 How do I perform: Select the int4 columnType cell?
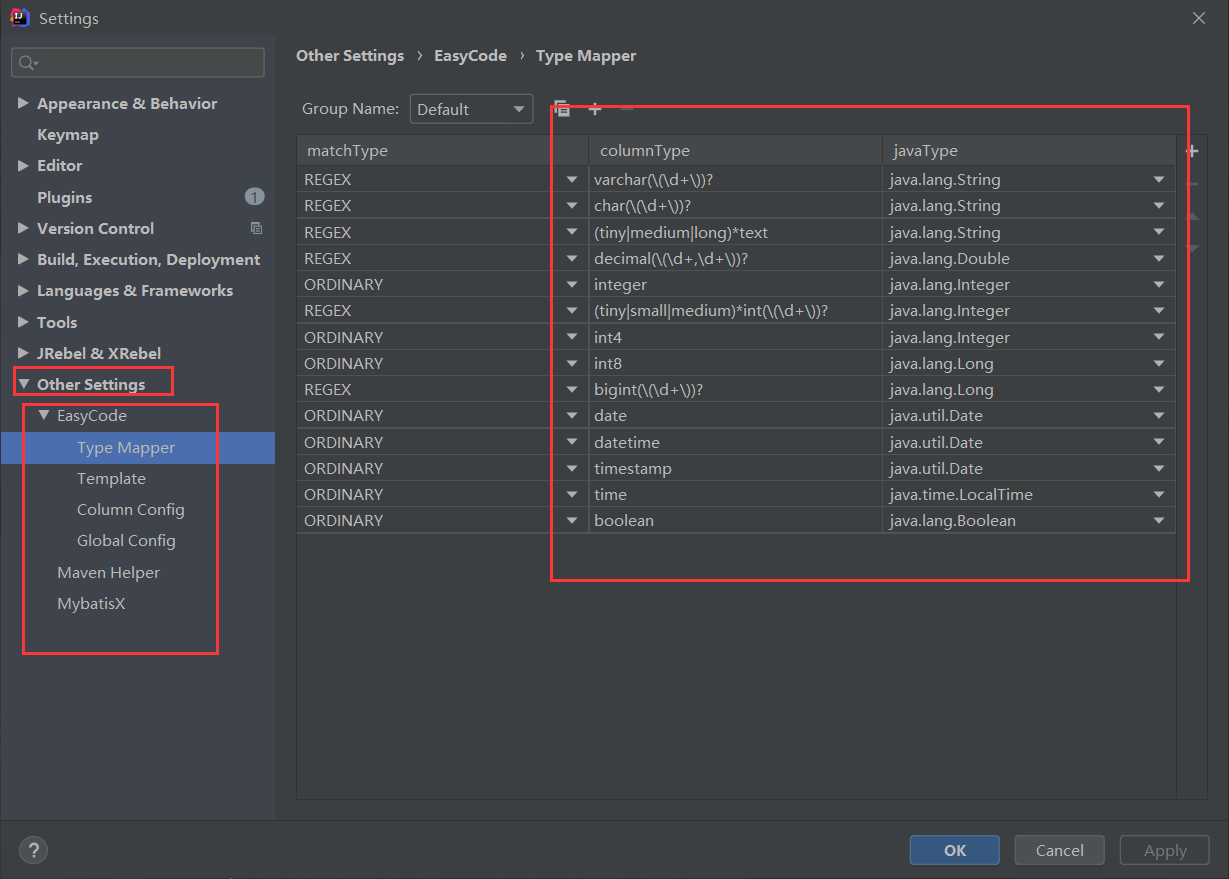coord(735,338)
